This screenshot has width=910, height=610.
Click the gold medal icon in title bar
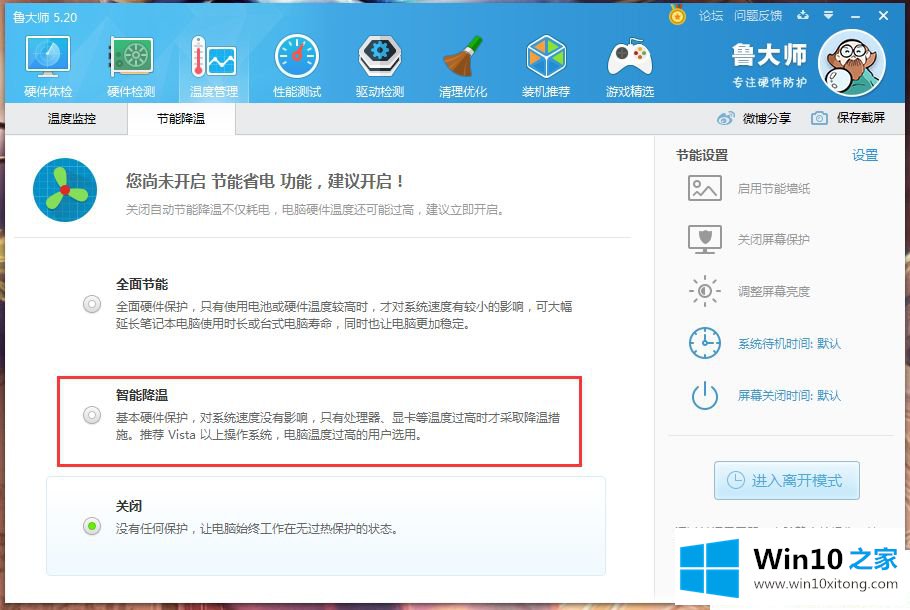point(677,15)
